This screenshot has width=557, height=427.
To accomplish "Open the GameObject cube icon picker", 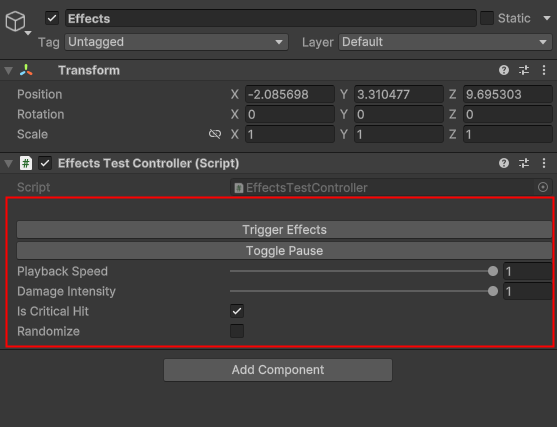I will pos(15,21).
